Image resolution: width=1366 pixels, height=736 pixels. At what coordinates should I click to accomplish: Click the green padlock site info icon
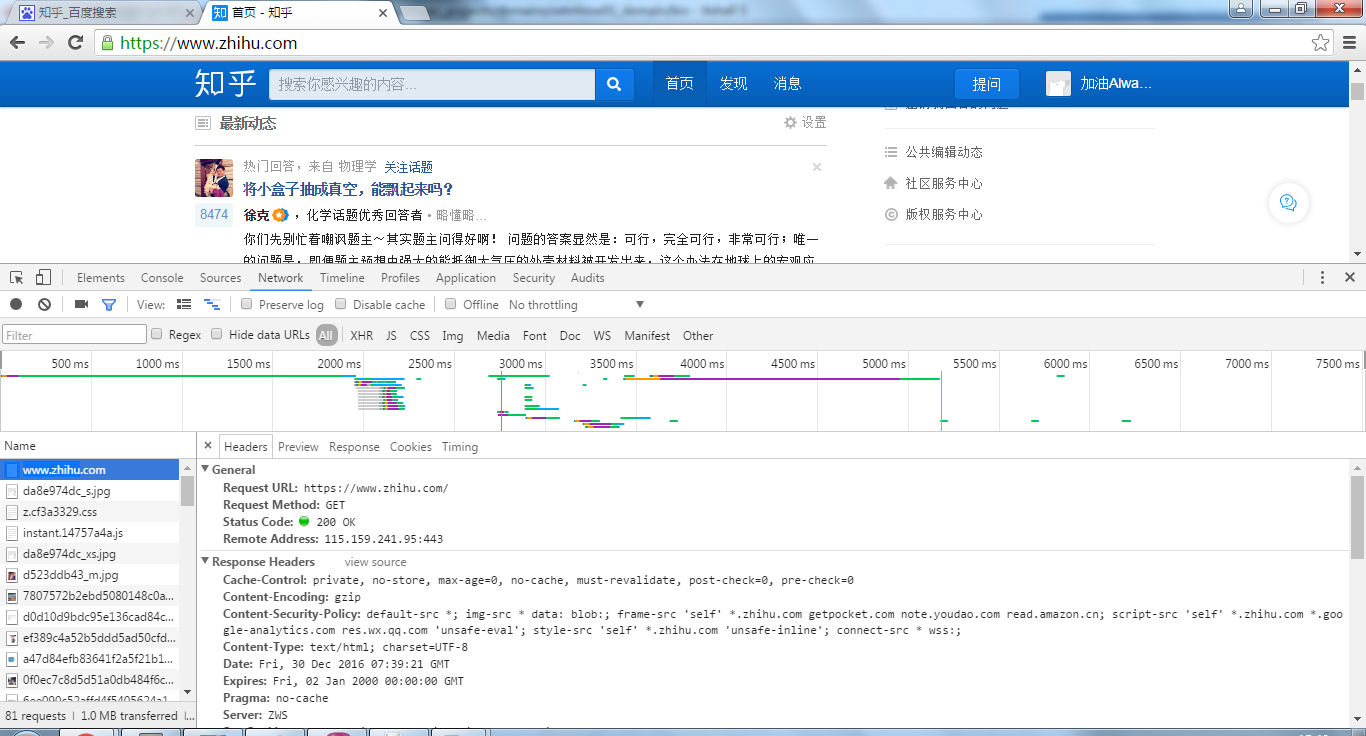pos(108,43)
